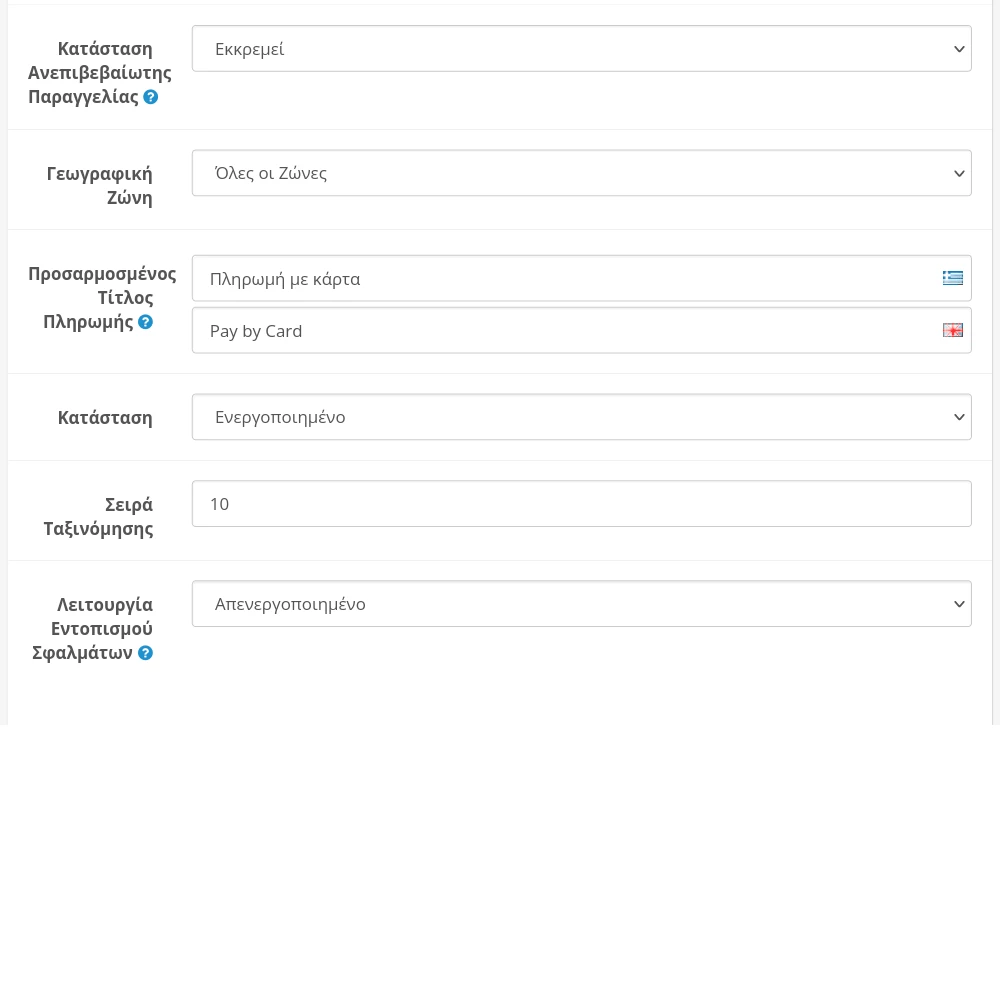
Task: Click the arrow of the Όλες οι Ζώνες selector
Action: (959, 173)
